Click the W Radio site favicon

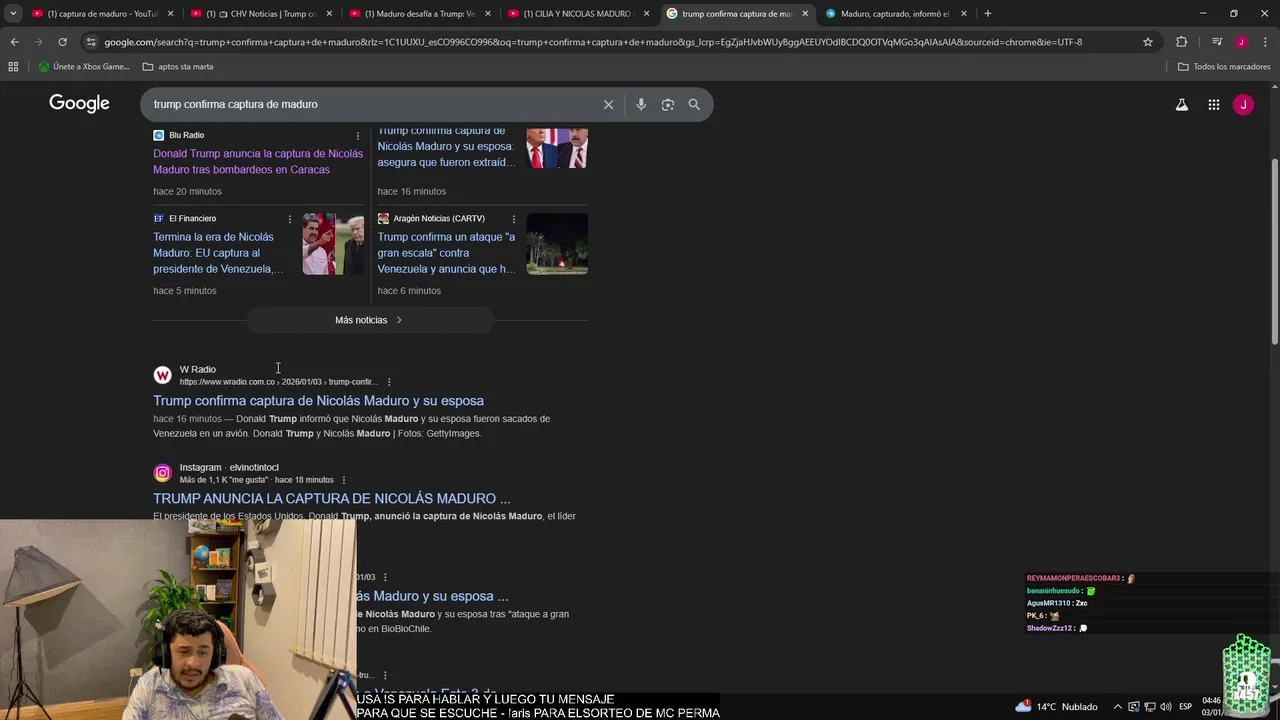[162, 375]
